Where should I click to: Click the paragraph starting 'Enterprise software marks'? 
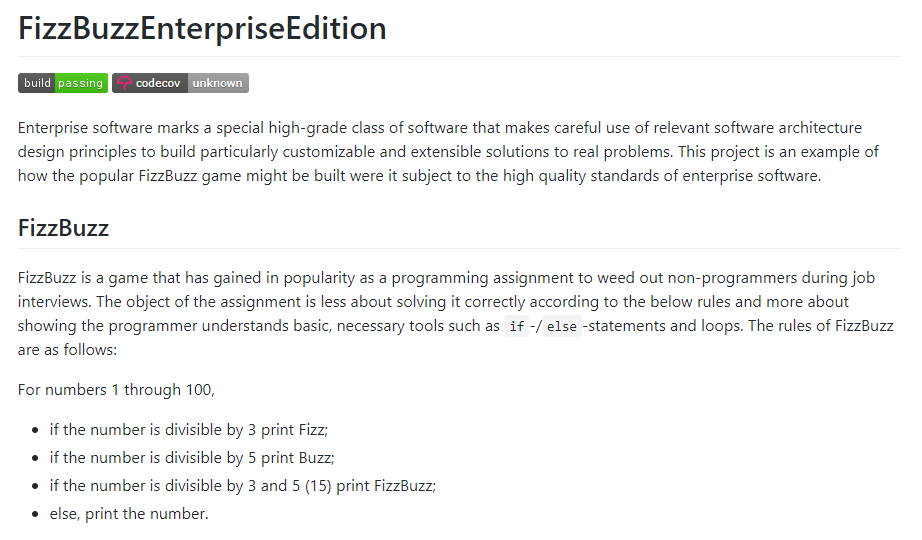point(448,152)
